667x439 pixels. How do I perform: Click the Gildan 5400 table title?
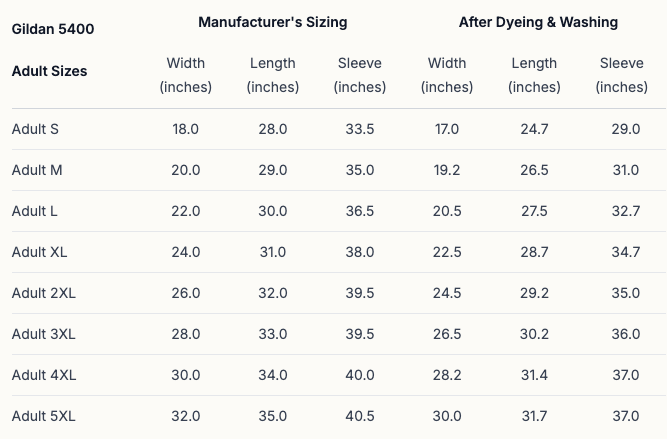point(53,29)
